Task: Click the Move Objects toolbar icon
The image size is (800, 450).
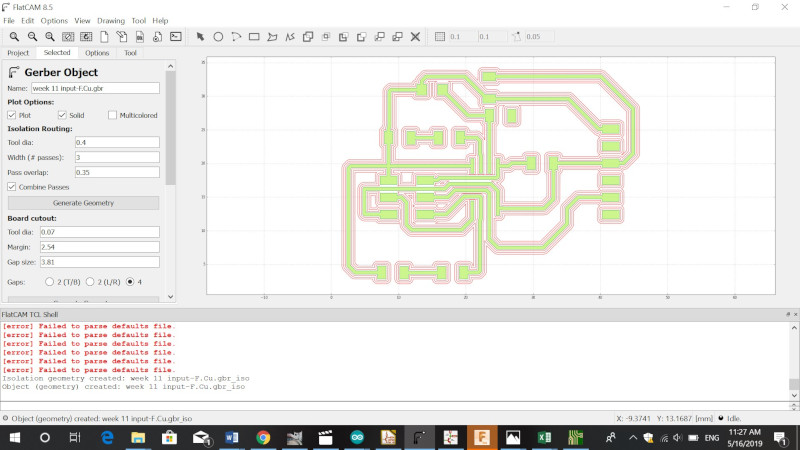Action: 380,37
